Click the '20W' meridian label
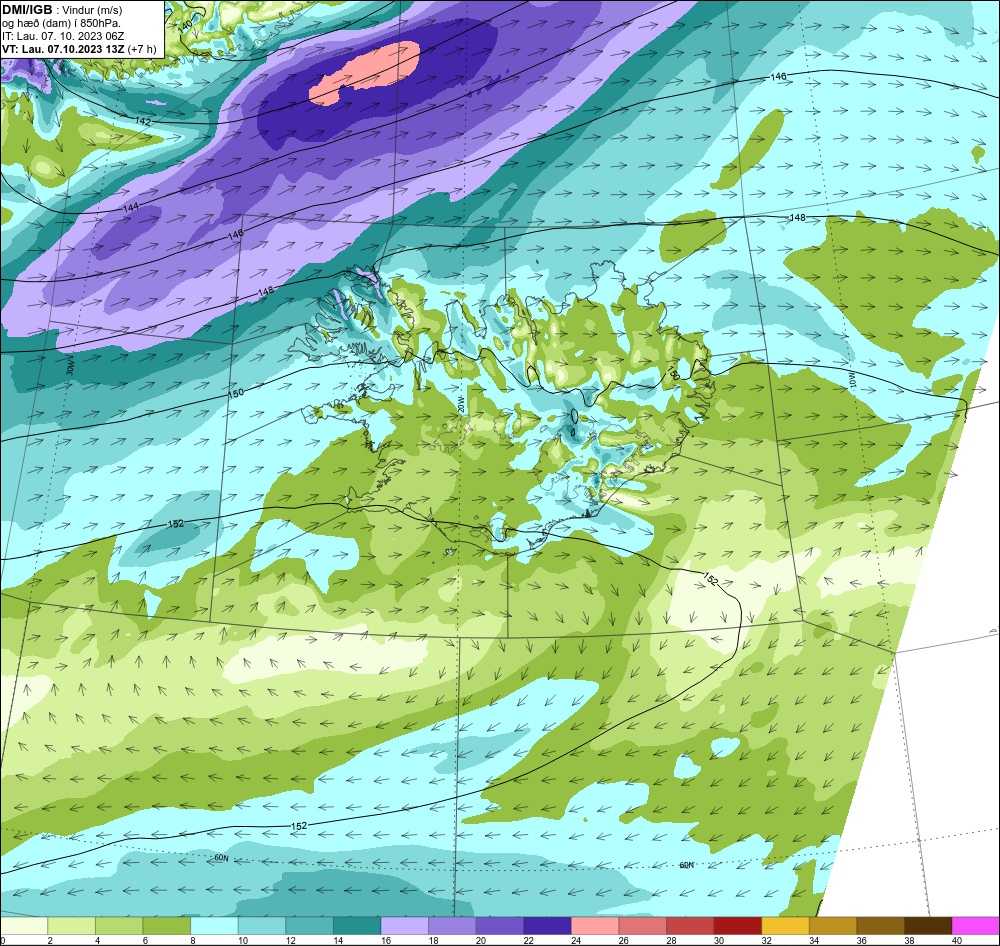1000x946 pixels. (461, 404)
